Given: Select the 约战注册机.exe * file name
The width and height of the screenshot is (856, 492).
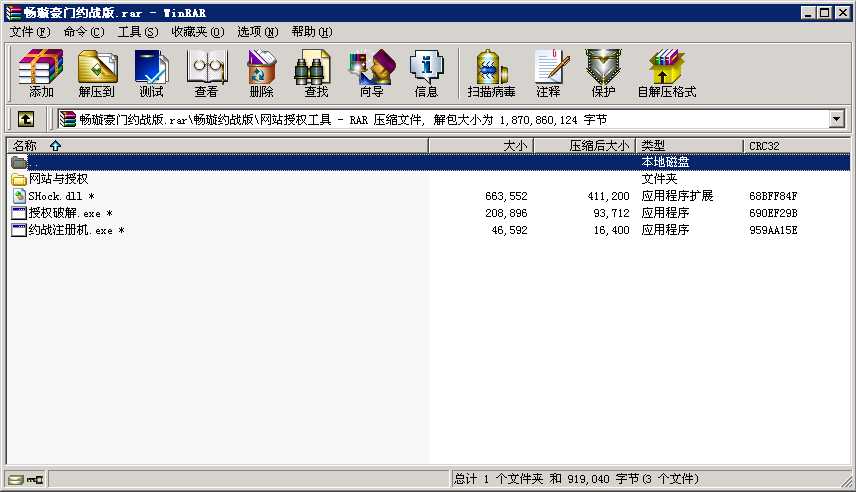Looking at the screenshot, I should [76, 230].
